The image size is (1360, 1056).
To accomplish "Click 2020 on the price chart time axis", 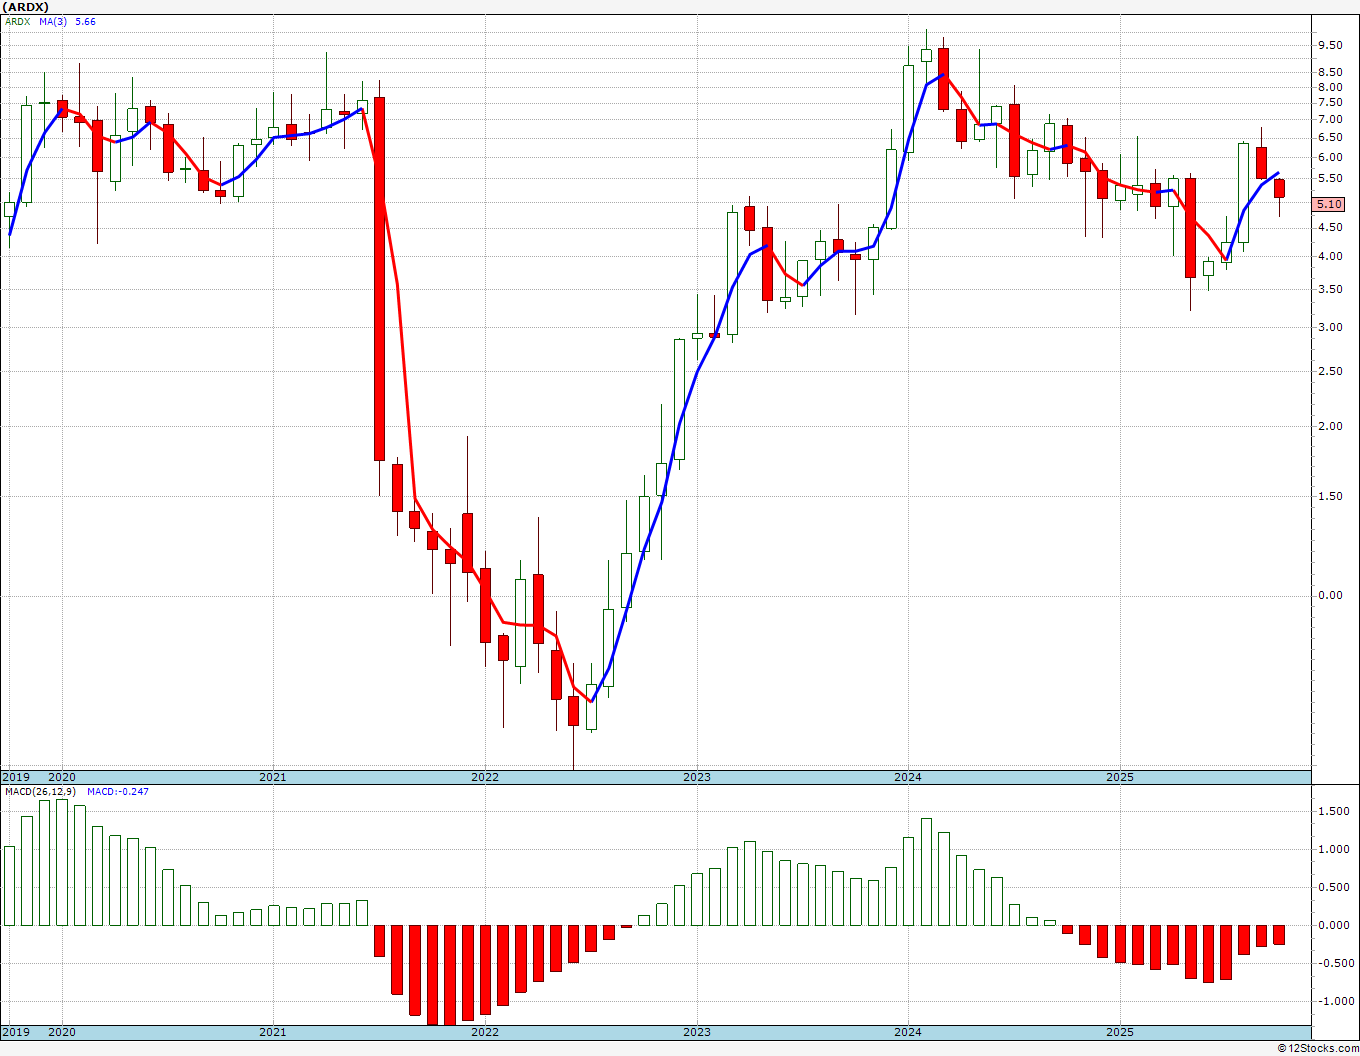I will tap(62, 777).
